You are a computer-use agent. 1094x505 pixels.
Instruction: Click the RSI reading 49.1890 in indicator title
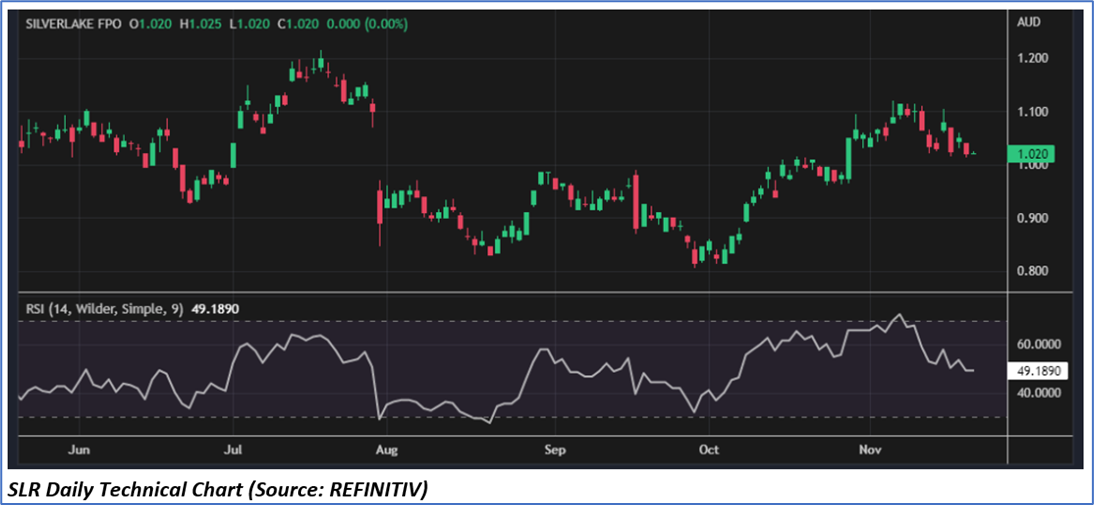pyautogui.click(x=214, y=308)
